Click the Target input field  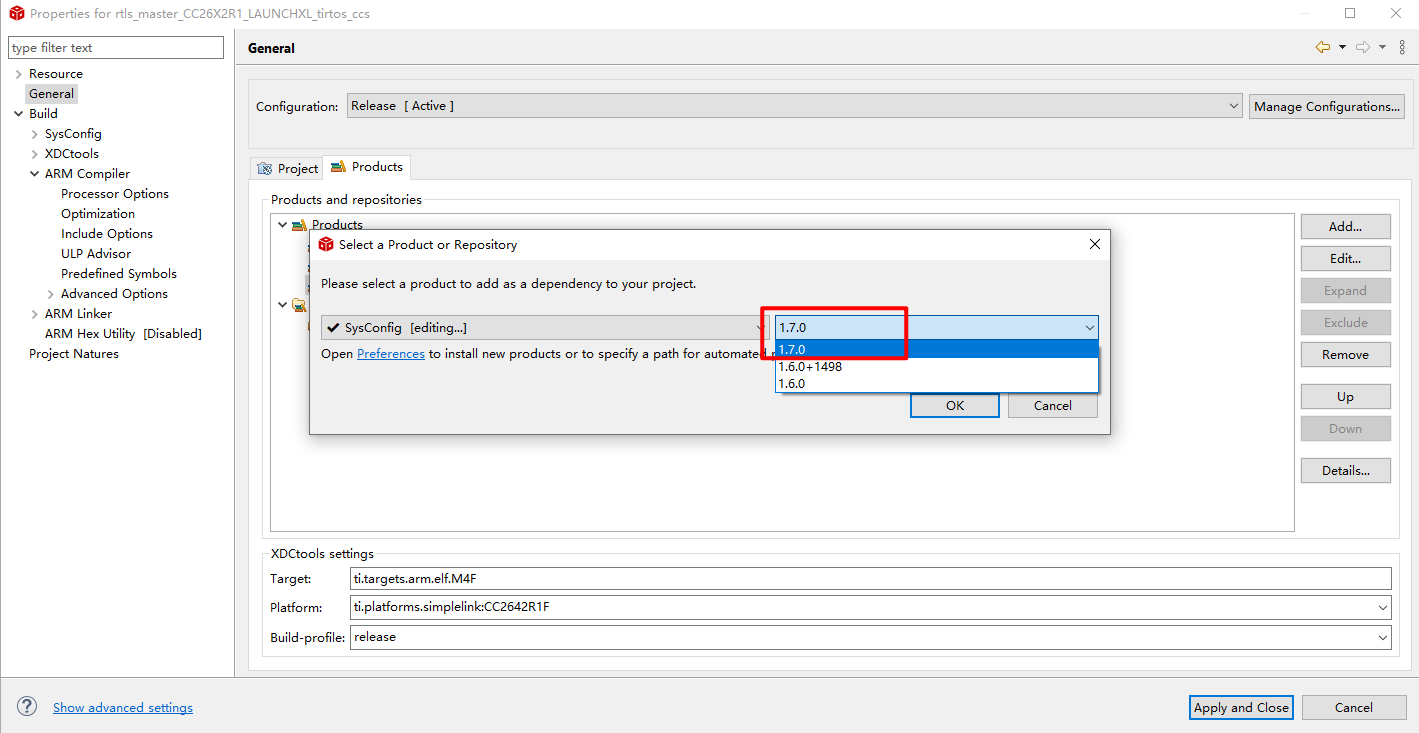tap(870, 578)
